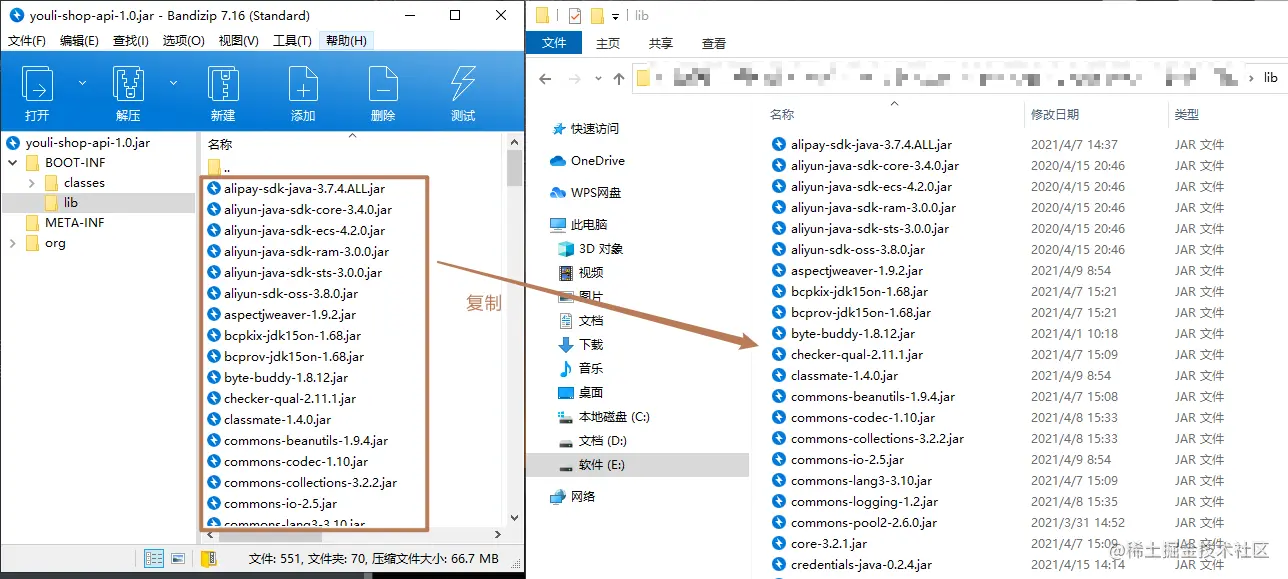Open the 帮助(H) menu

[x=346, y=41]
